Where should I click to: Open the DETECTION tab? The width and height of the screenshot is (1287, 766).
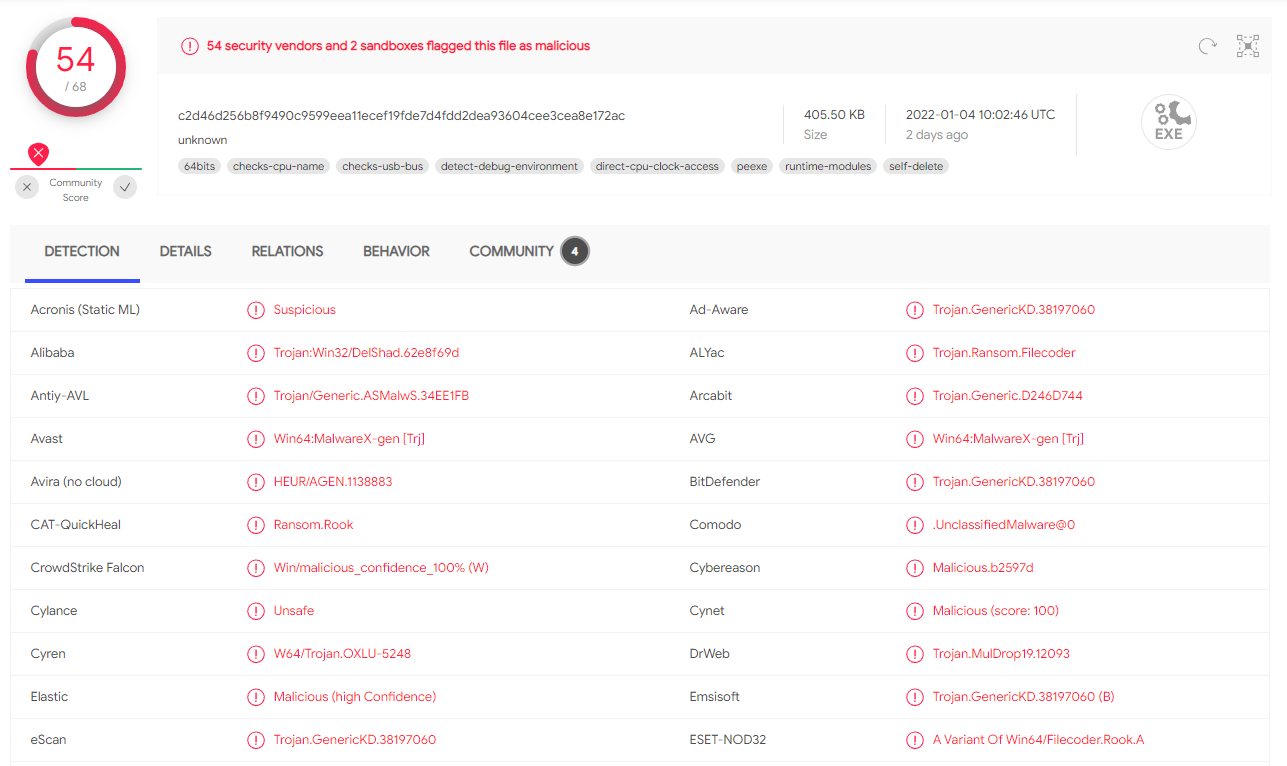pos(82,252)
